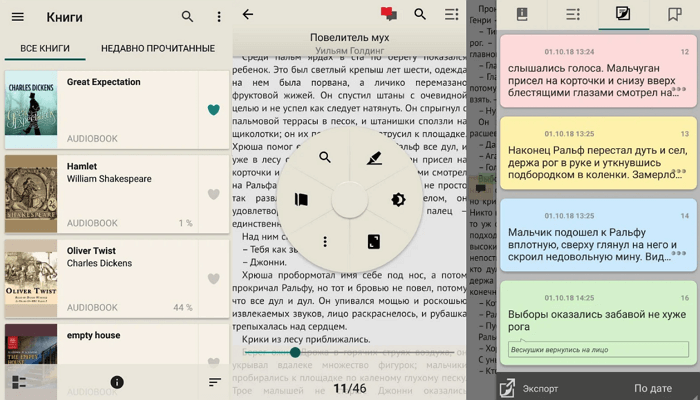Tap the magnifier in the radial menu
This screenshot has width=700, height=400.
tap(325, 158)
